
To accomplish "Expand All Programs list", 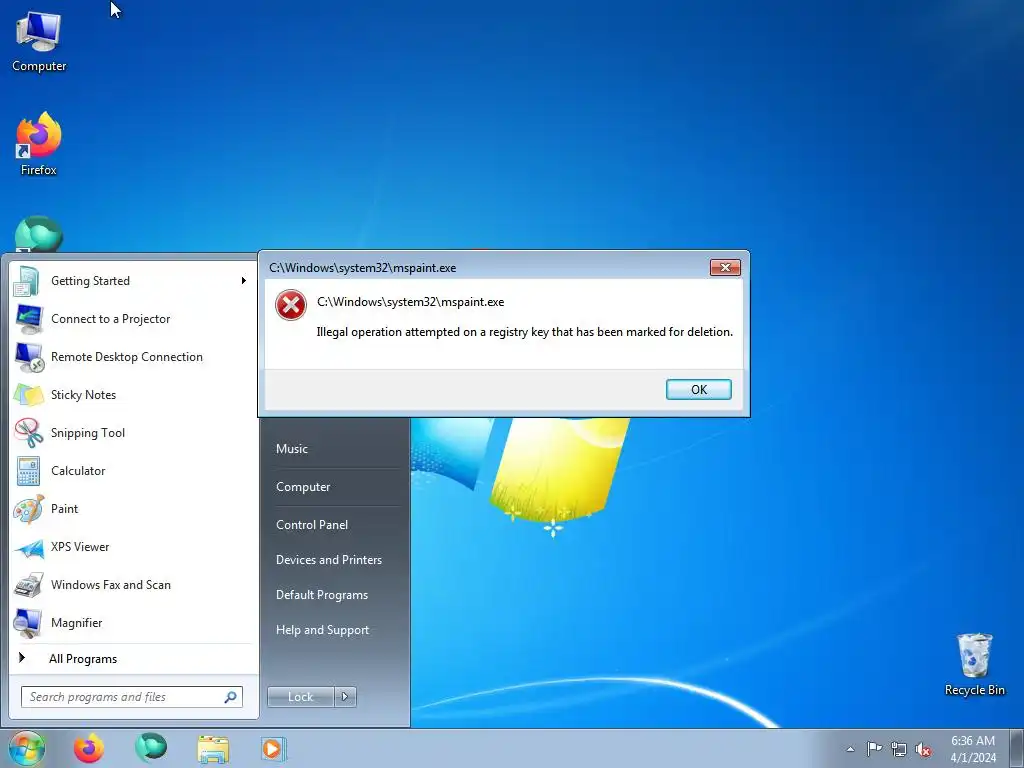I will [83, 659].
